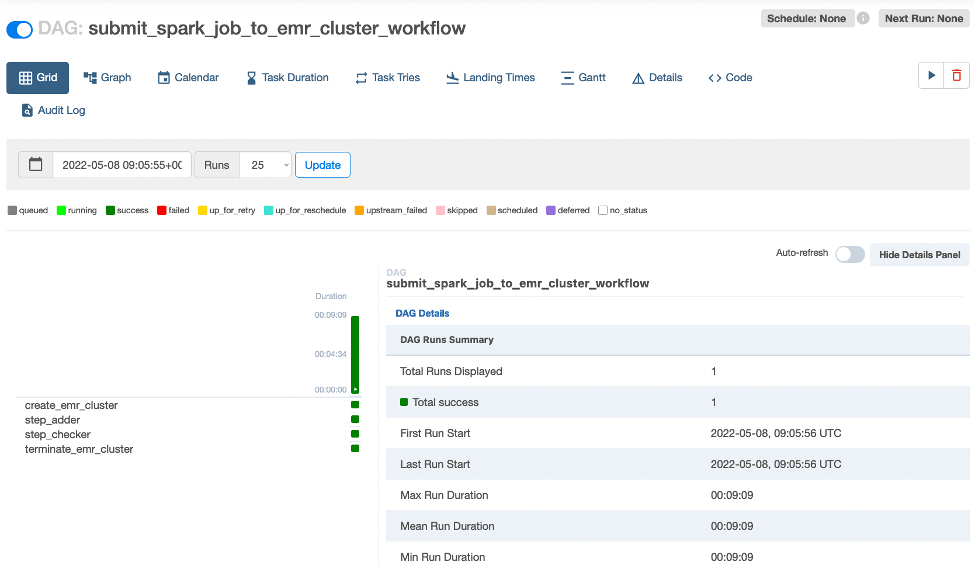
Task: Select the step_checker task row
Action: pos(58,435)
